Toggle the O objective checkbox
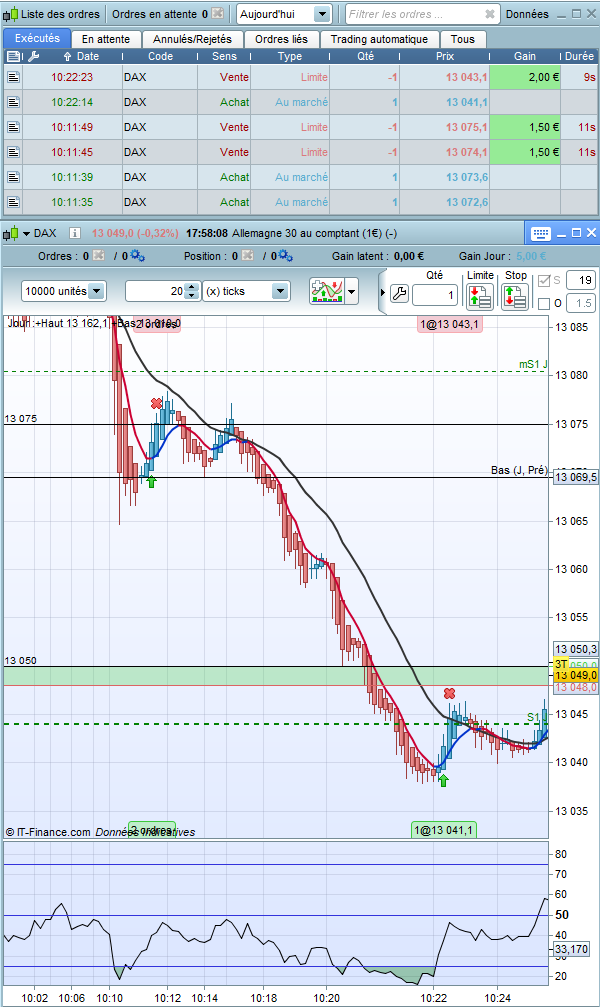The width and height of the screenshot is (600, 1007). pos(544,303)
